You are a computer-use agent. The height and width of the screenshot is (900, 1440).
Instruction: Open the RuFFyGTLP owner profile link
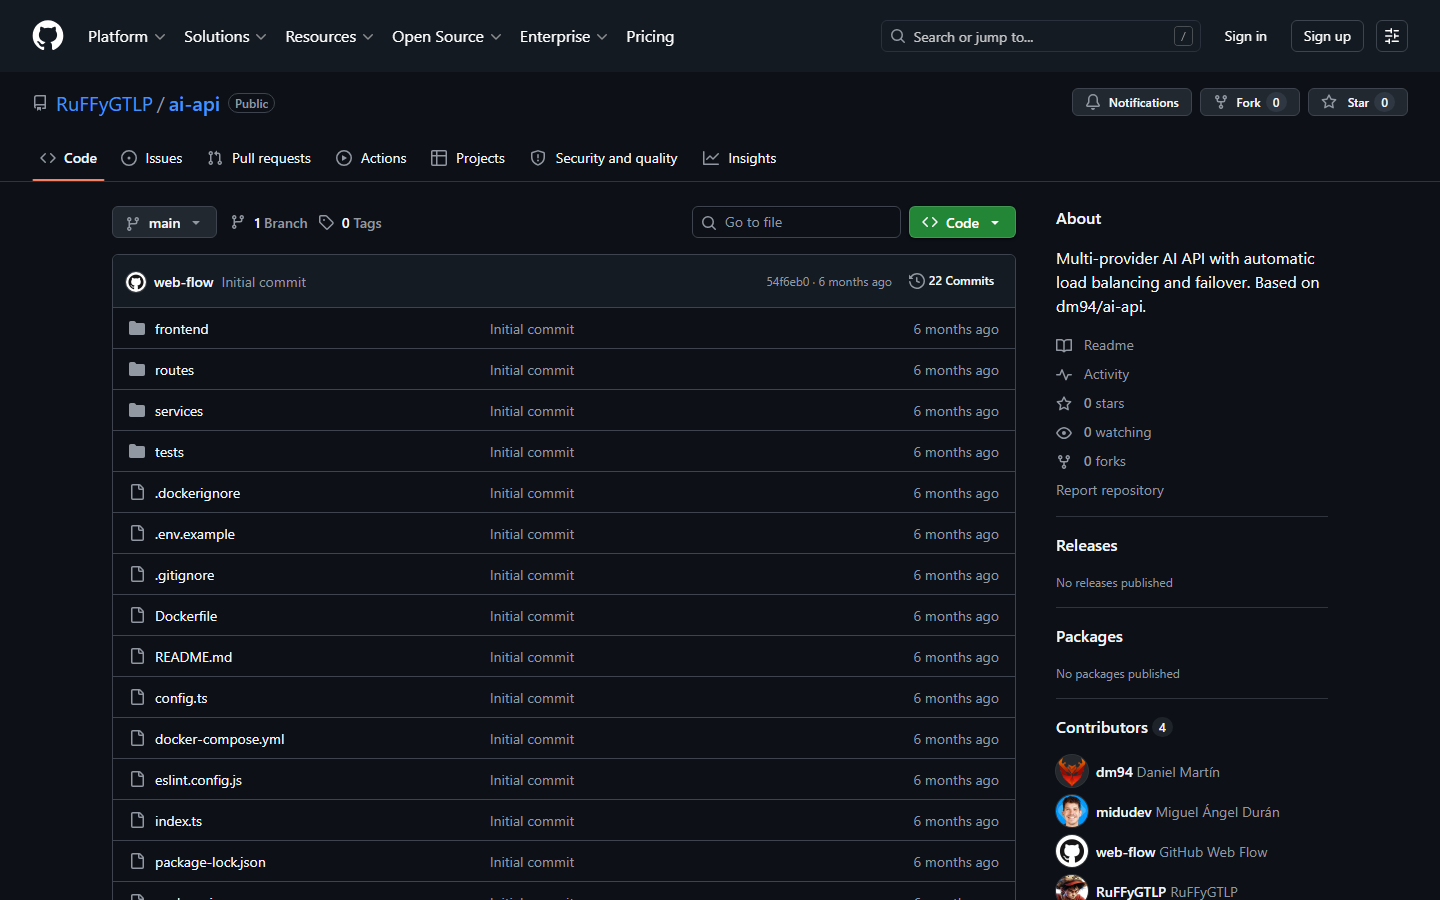click(104, 104)
